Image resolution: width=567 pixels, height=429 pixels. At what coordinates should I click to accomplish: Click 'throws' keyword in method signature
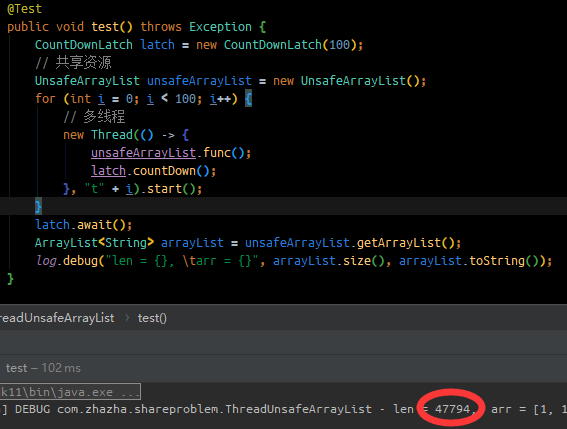point(161,27)
